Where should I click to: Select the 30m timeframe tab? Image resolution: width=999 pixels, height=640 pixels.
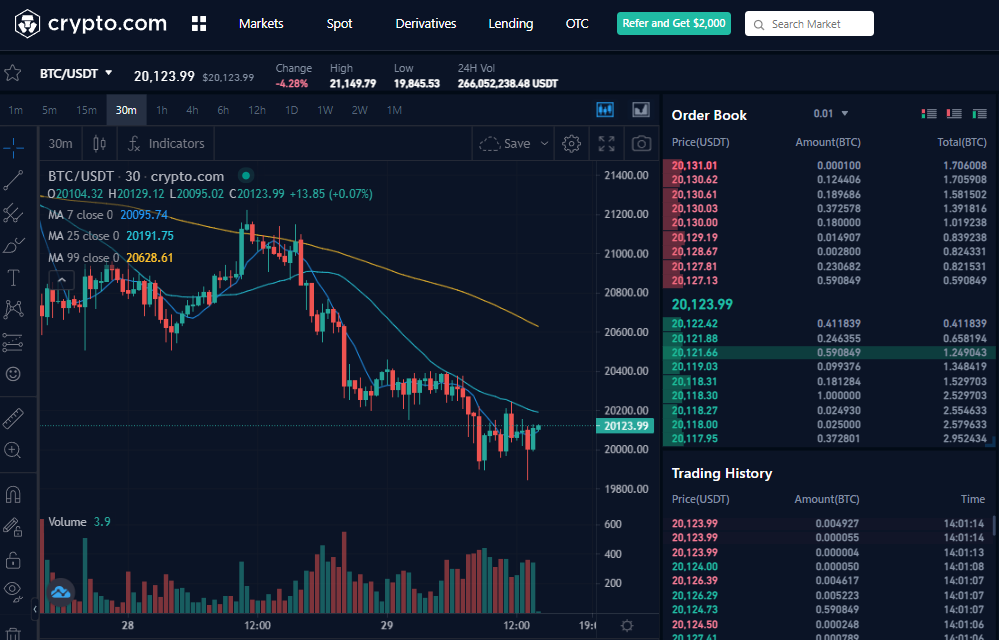[126, 110]
